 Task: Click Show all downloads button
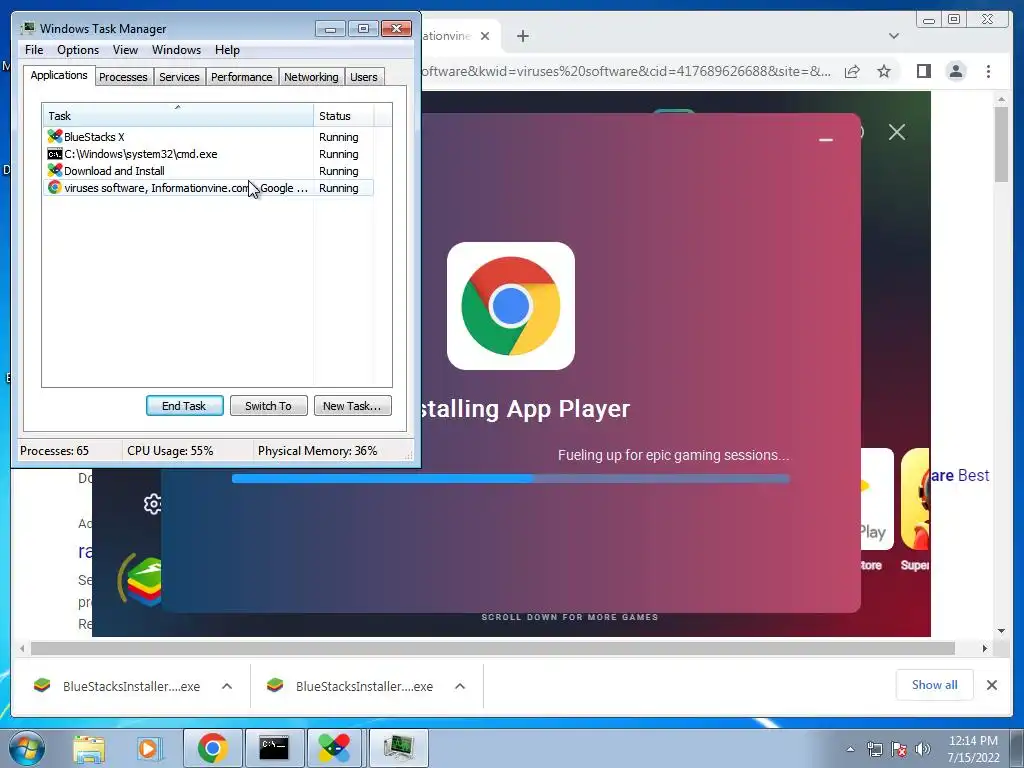pyautogui.click(x=935, y=685)
